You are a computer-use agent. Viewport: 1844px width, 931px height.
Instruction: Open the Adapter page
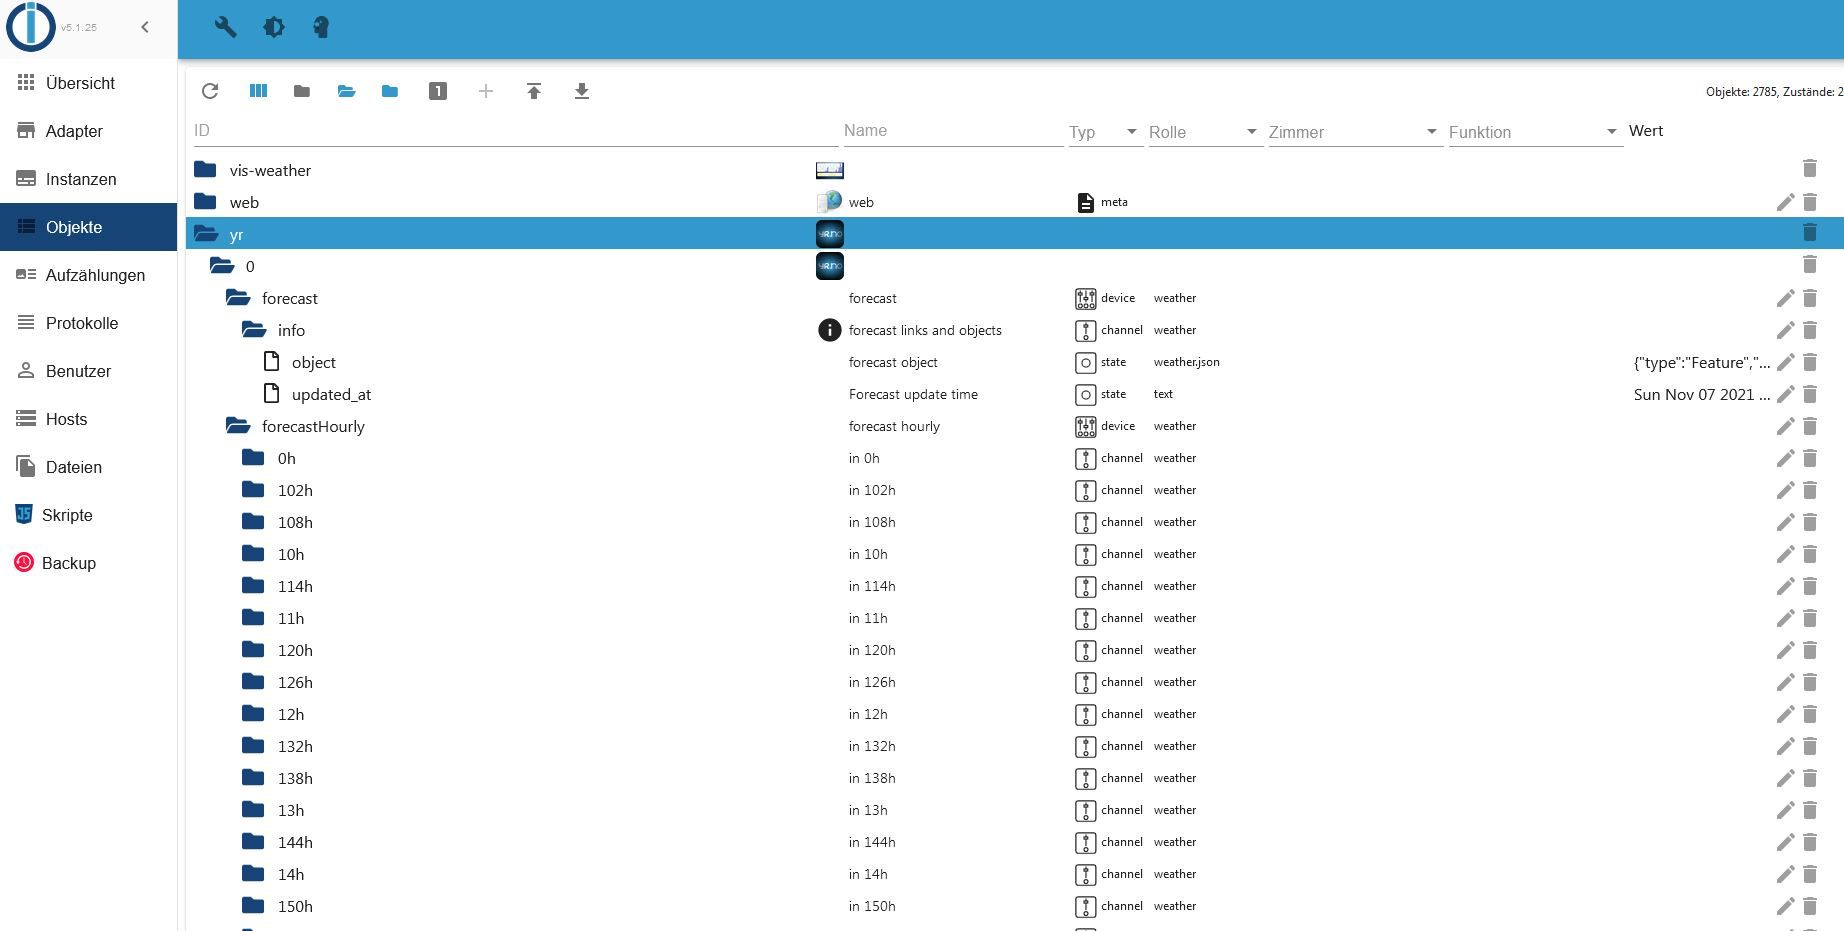(x=88, y=131)
